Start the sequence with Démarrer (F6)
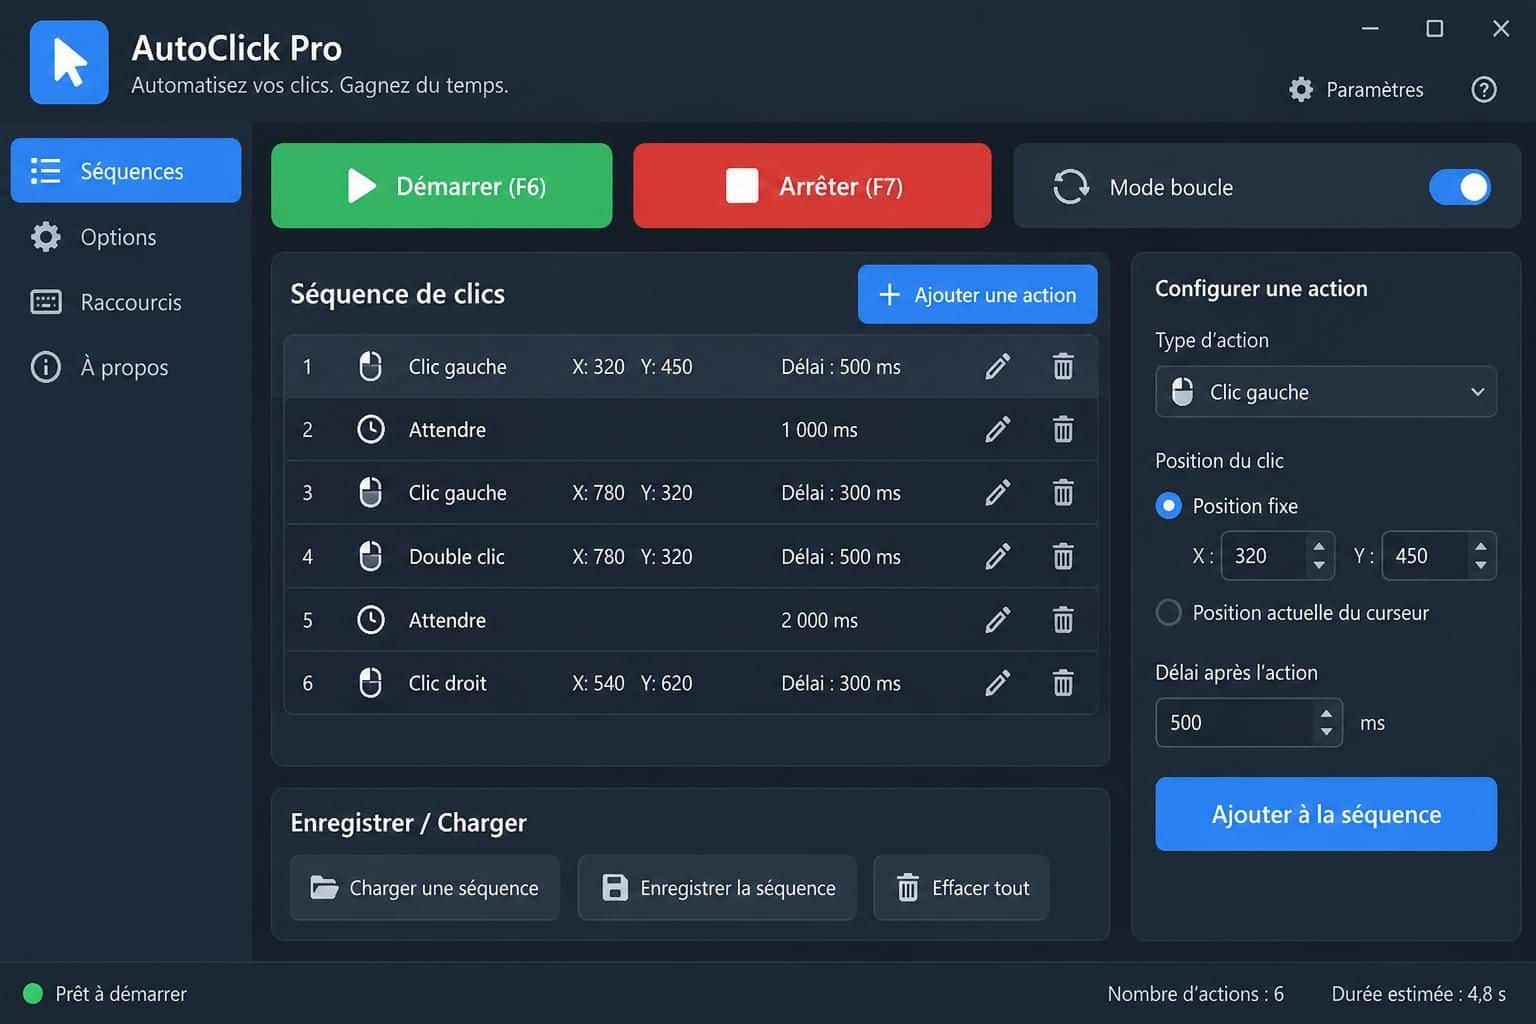 point(442,186)
